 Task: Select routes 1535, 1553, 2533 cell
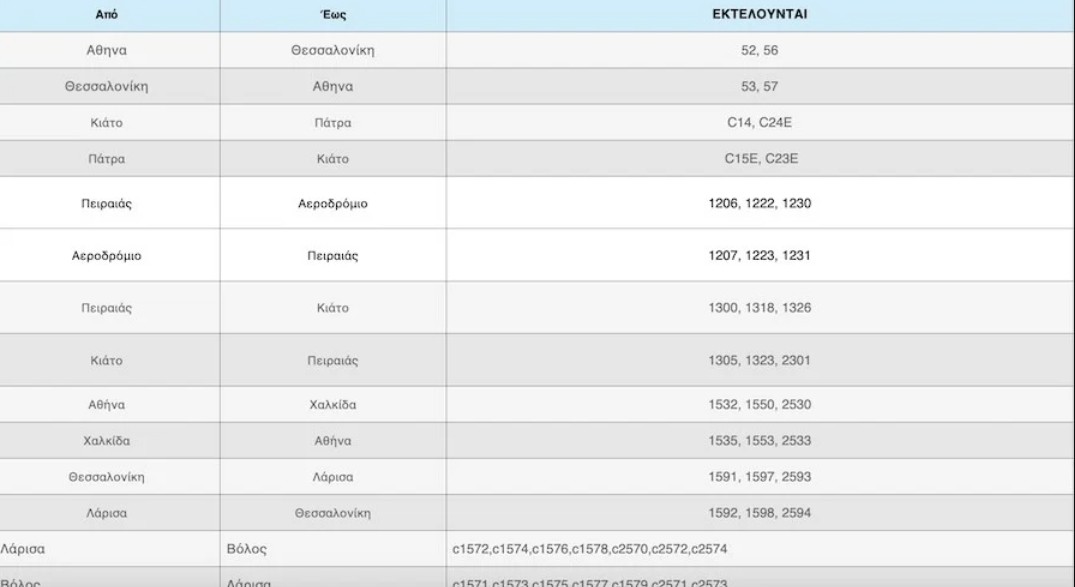[x=760, y=440]
